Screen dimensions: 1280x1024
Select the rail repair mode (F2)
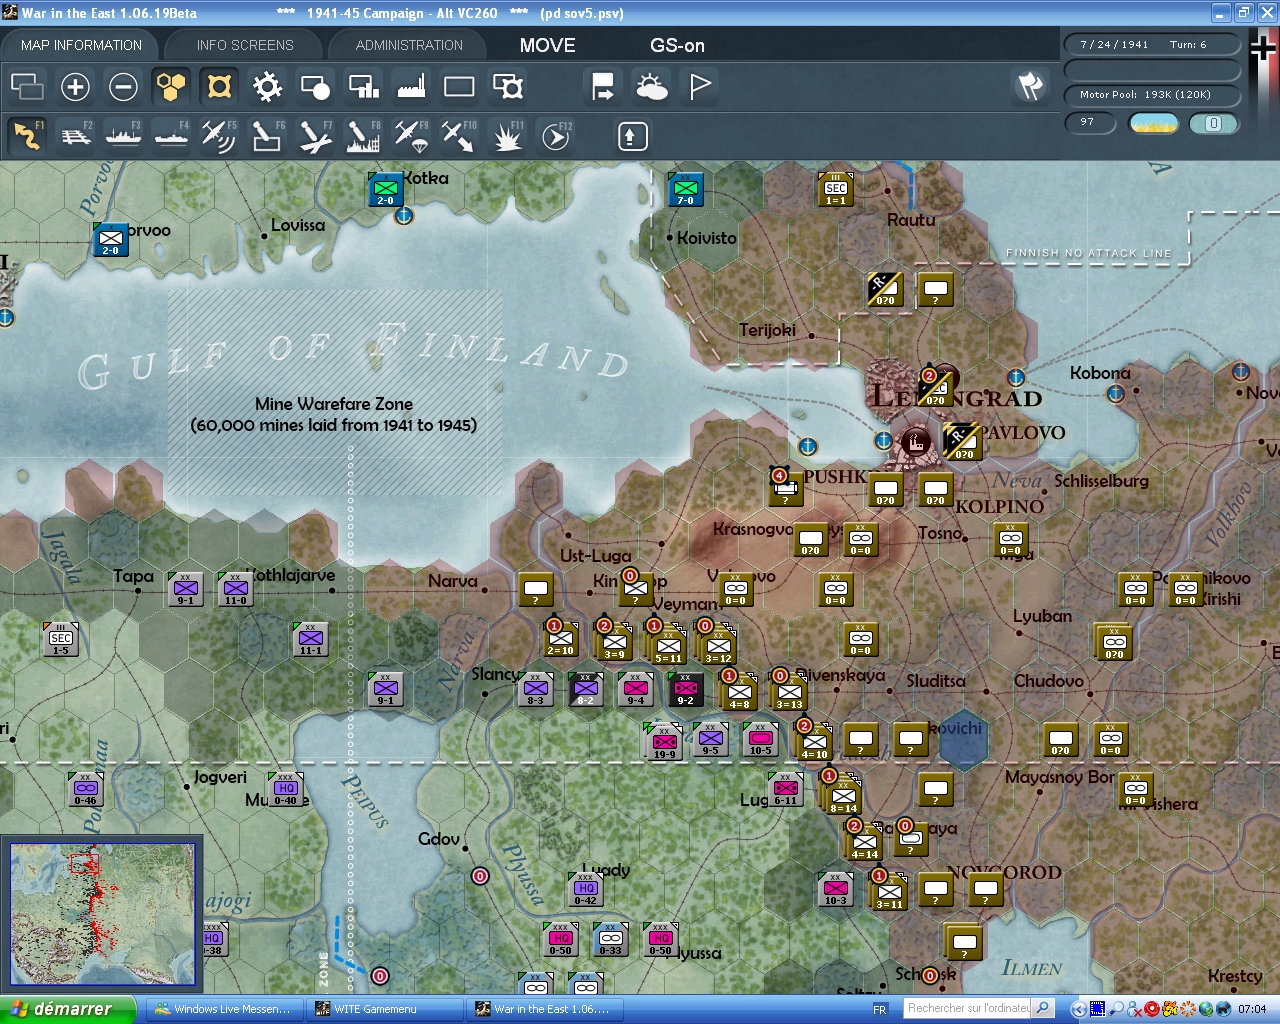click(x=76, y=136)
